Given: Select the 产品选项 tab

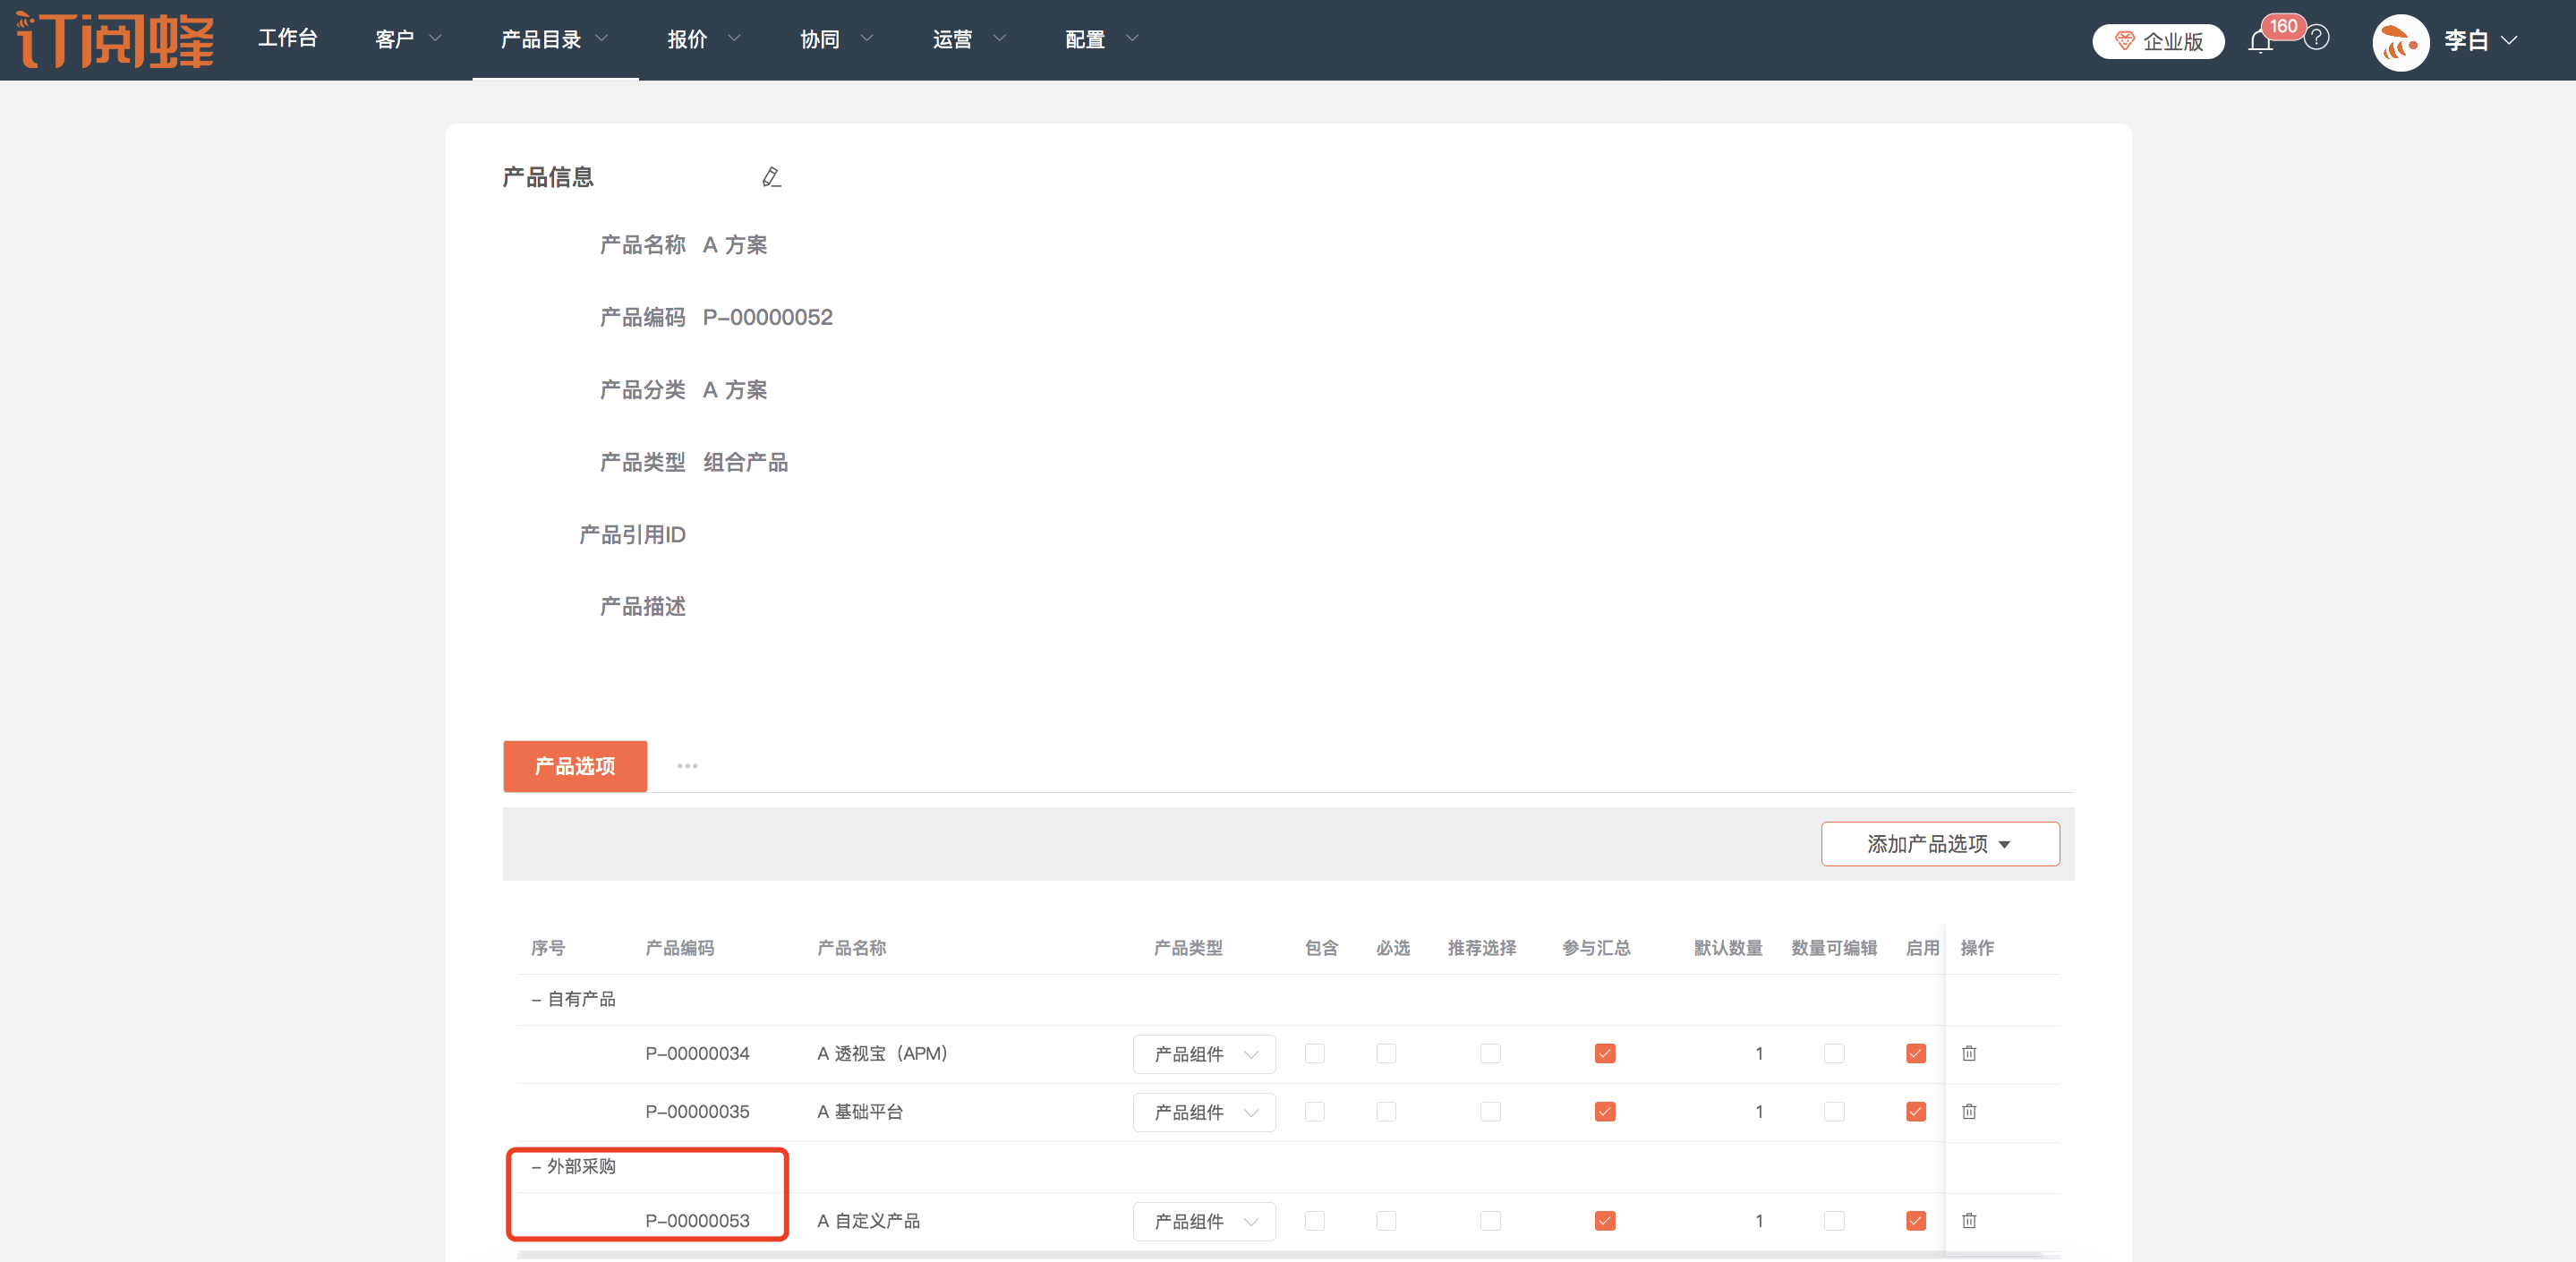Looking at the screenshot, I should (575, 766).
